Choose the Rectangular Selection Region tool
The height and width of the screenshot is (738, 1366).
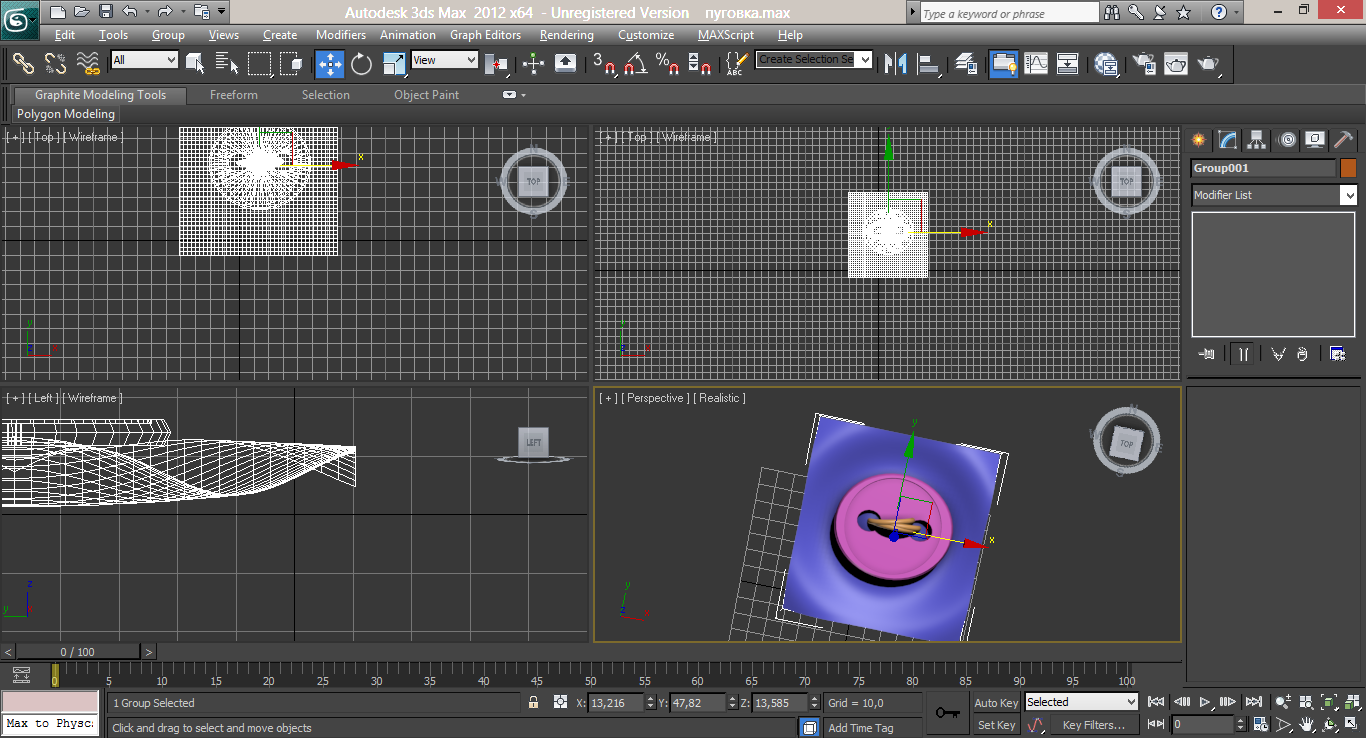(260, 64)
